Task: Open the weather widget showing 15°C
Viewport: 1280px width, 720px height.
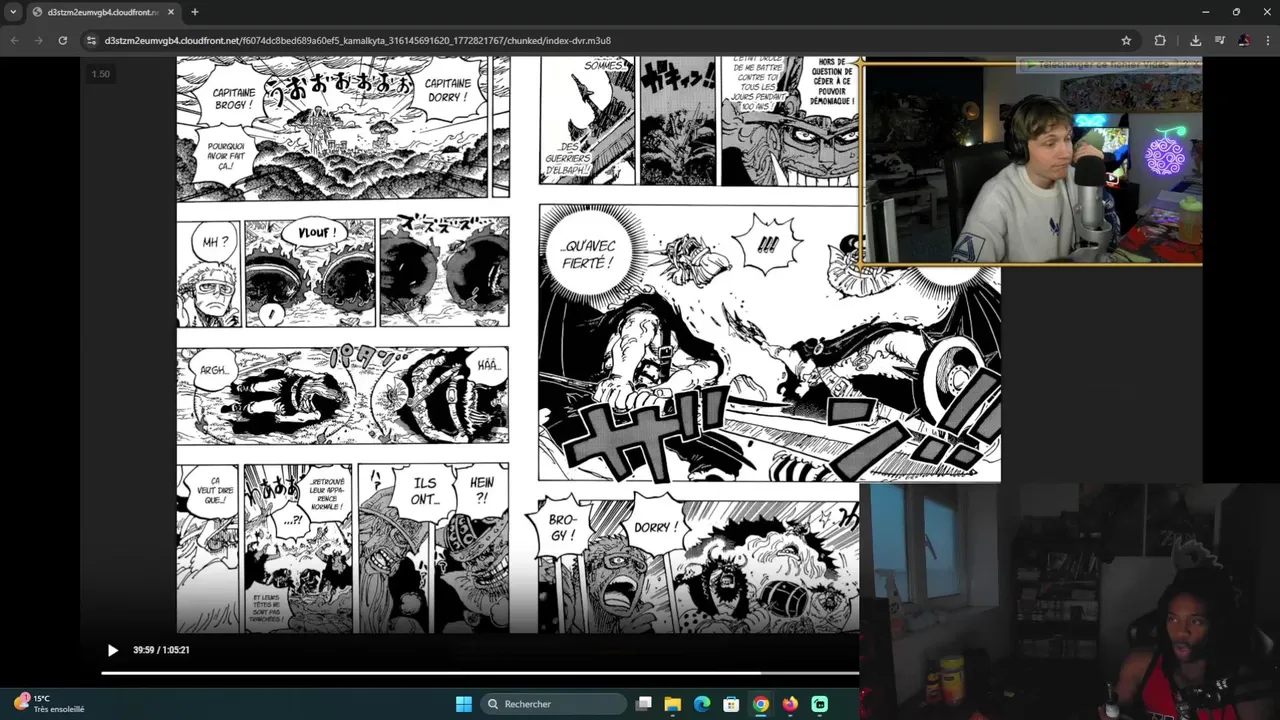Action: coord(49,704)
